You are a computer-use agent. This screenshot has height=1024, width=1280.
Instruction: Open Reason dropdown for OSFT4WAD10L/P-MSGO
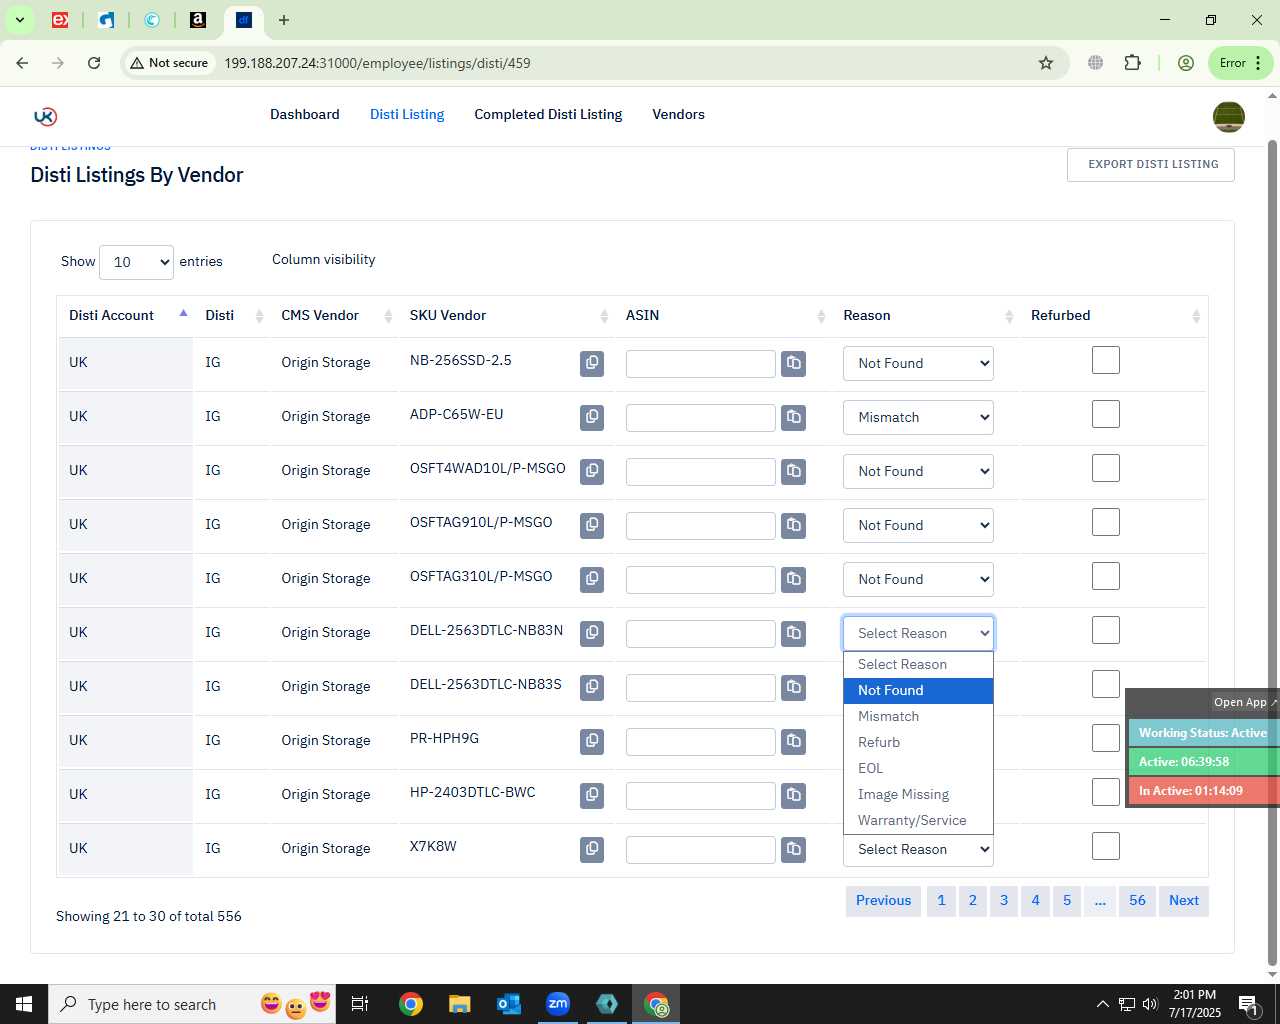pyautogui.click(x=918, y=471)
